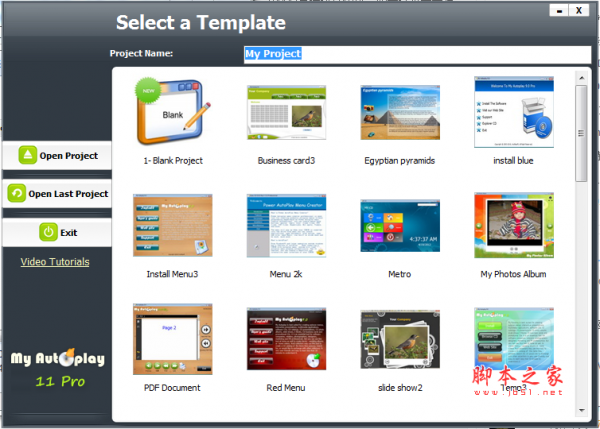Select the Menu 2k template thumbnail
Image resolution: width=600 pixels, height=429 pixels.
pos(286,226)
